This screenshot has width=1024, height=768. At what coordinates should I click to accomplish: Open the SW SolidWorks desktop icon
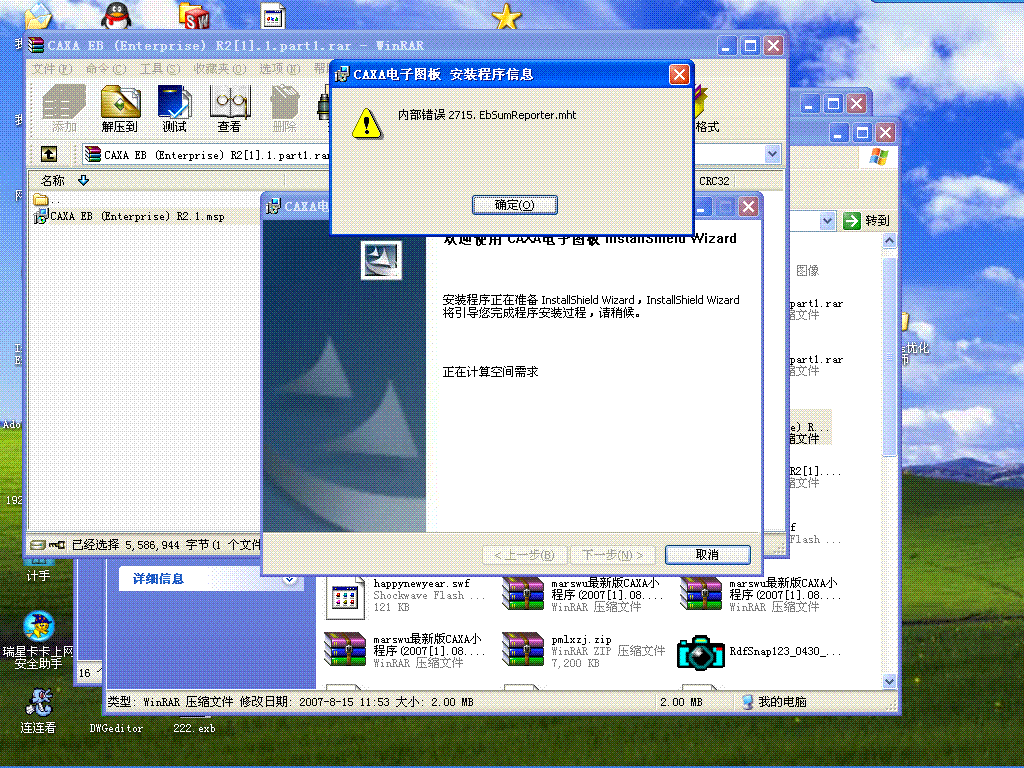point(194,16)
